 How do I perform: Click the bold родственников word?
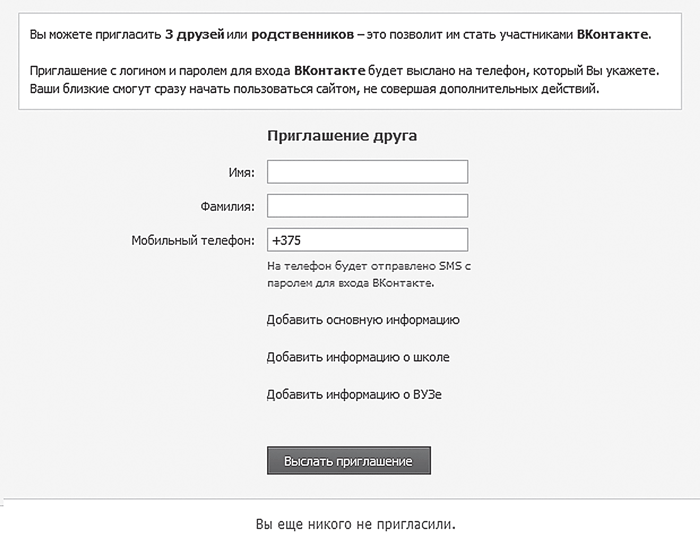click(x=303, y=34)
